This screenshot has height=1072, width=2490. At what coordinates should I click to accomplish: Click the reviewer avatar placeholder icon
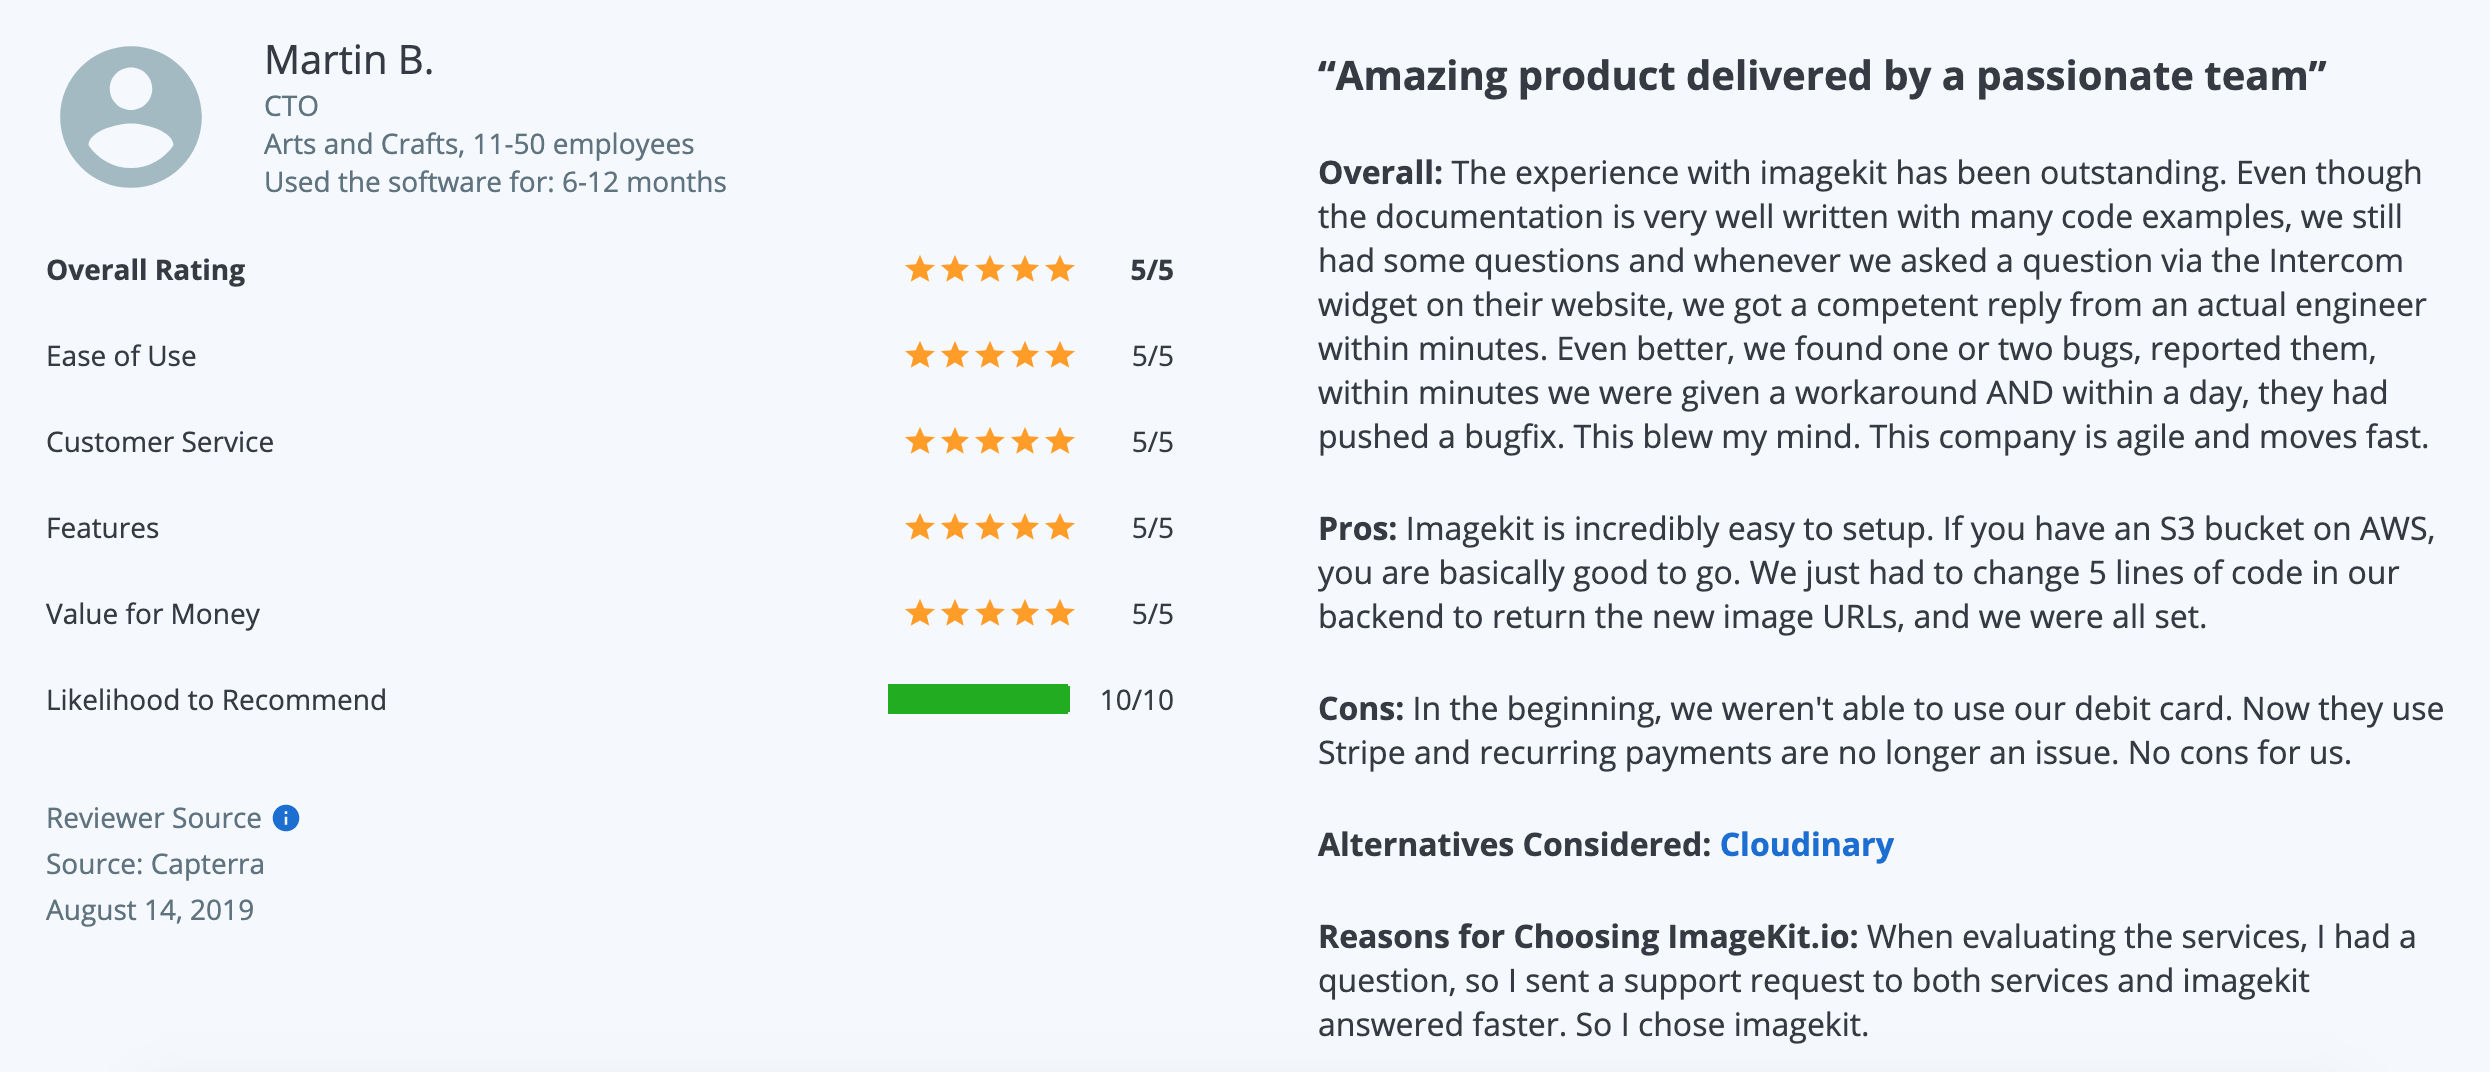[x=131, y=117]
